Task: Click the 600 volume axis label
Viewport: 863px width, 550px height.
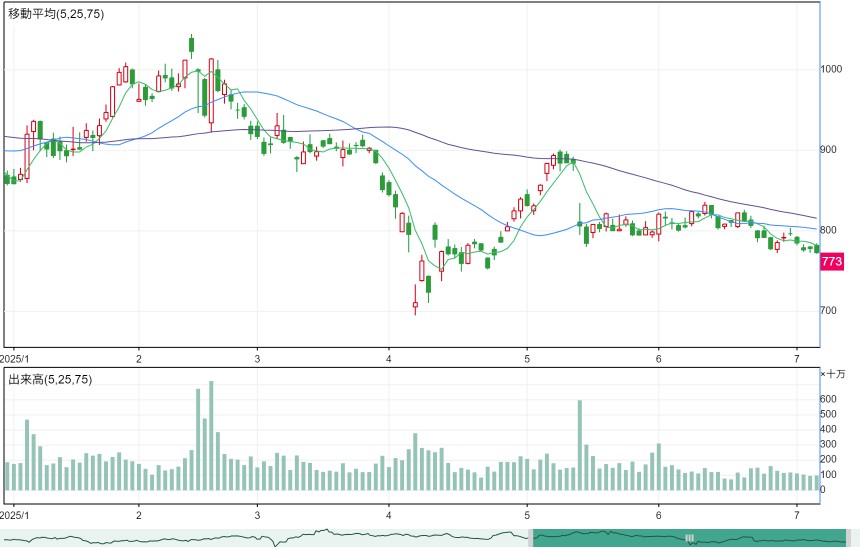Action: click(828, 399)
